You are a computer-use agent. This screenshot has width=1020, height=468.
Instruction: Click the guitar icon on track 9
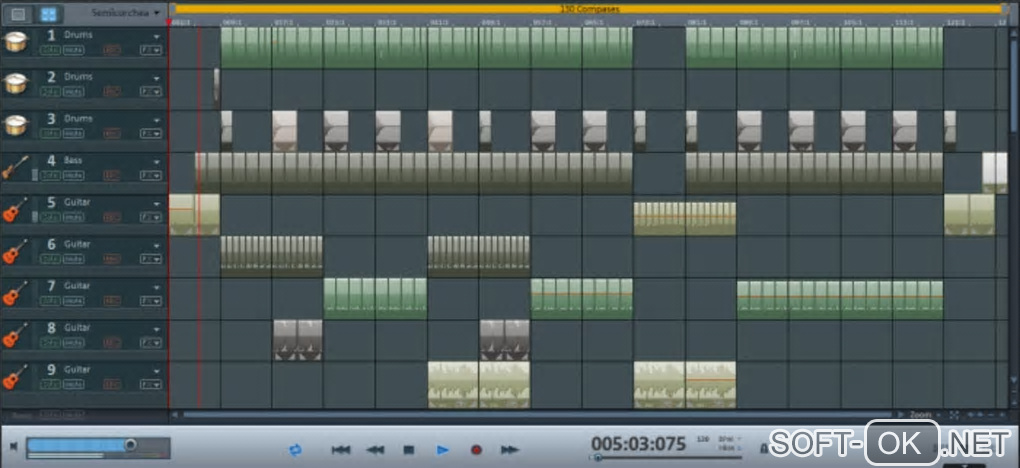pos(15,376)
